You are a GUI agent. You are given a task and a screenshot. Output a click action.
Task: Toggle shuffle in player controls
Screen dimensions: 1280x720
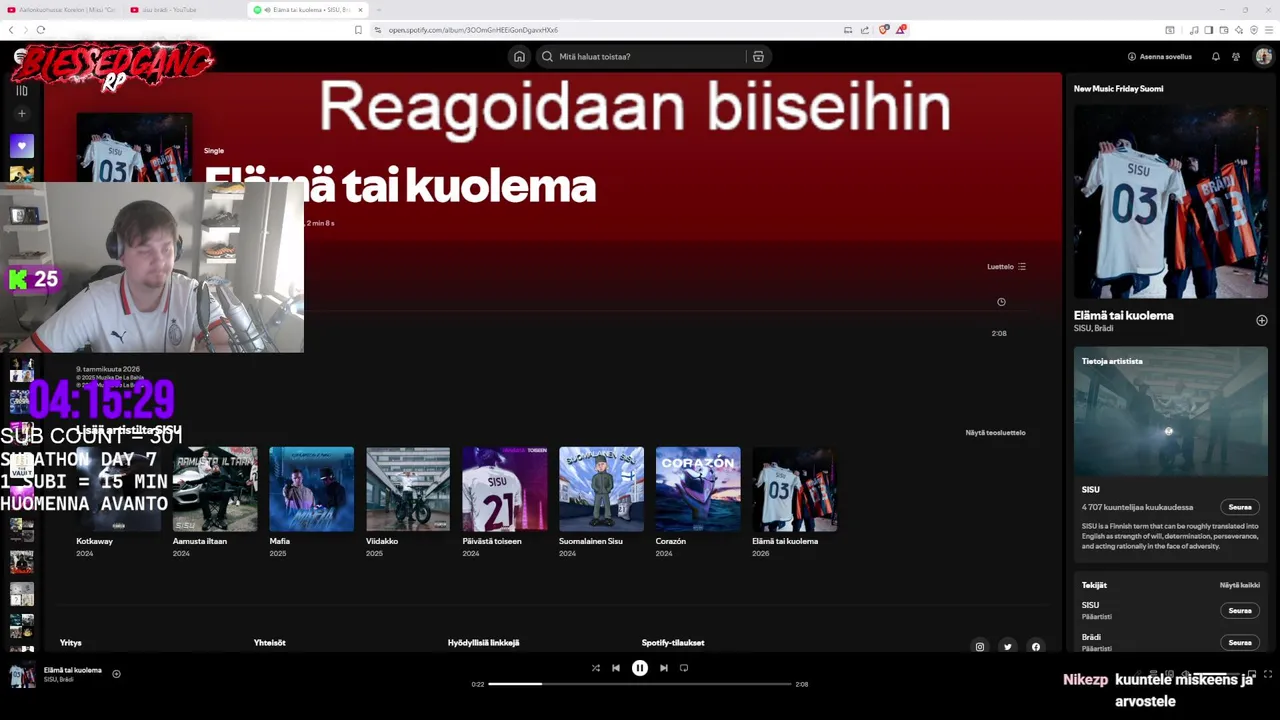pyautogui.click(x=595, y=668)
